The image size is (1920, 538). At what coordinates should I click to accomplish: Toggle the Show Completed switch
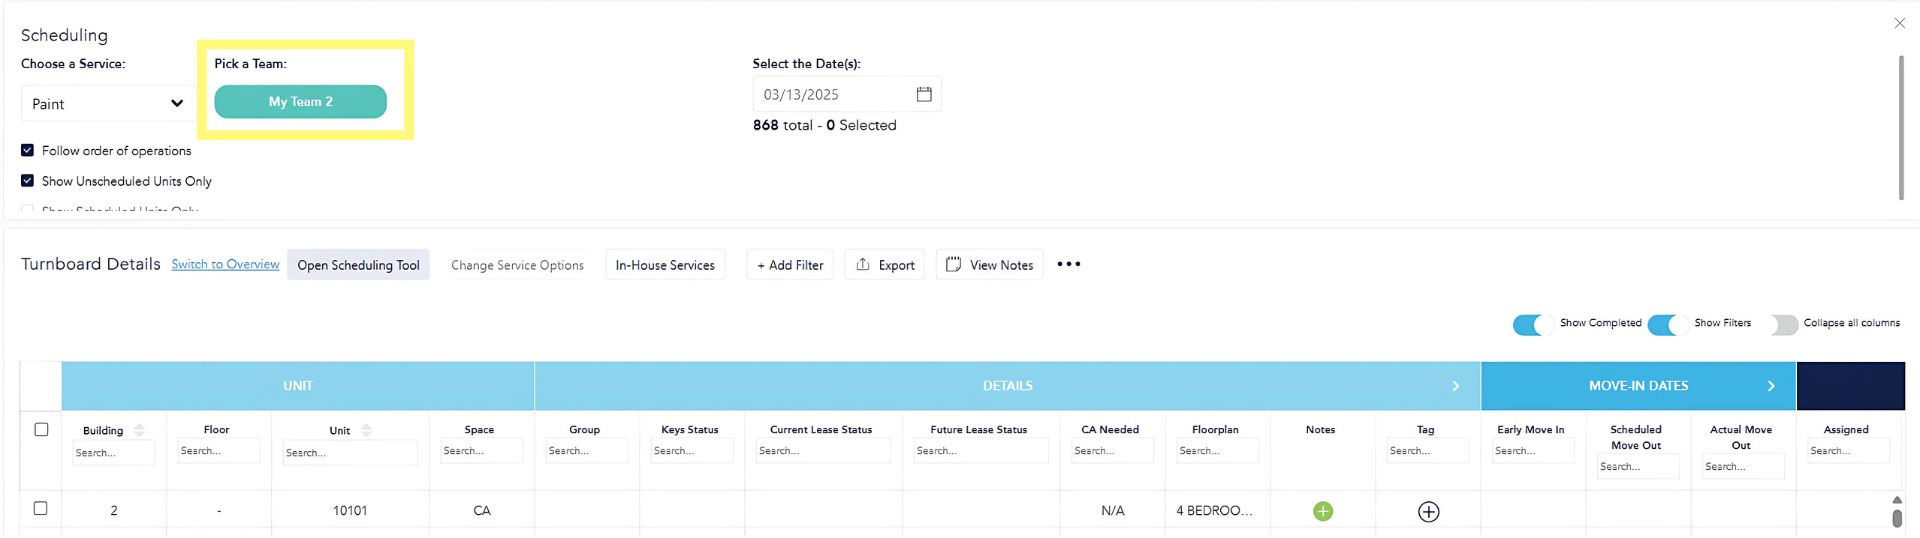point(1533,324)
